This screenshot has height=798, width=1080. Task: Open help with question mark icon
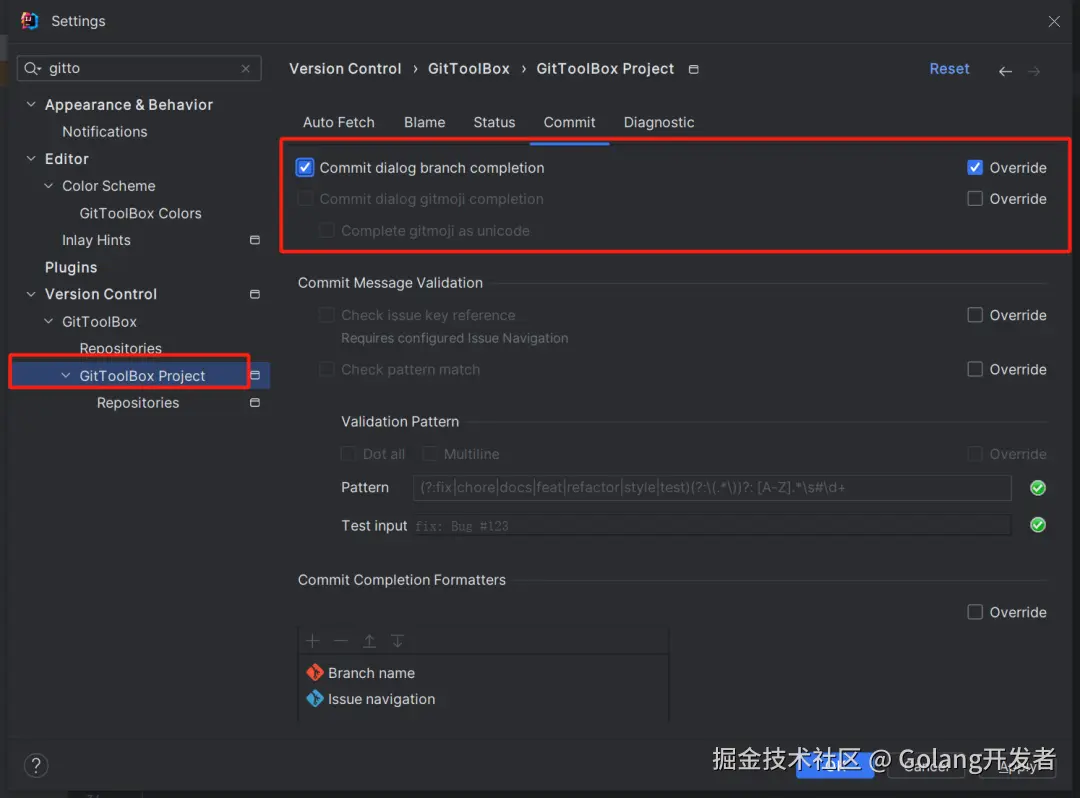pyautogui.click(x=36, y=765)
